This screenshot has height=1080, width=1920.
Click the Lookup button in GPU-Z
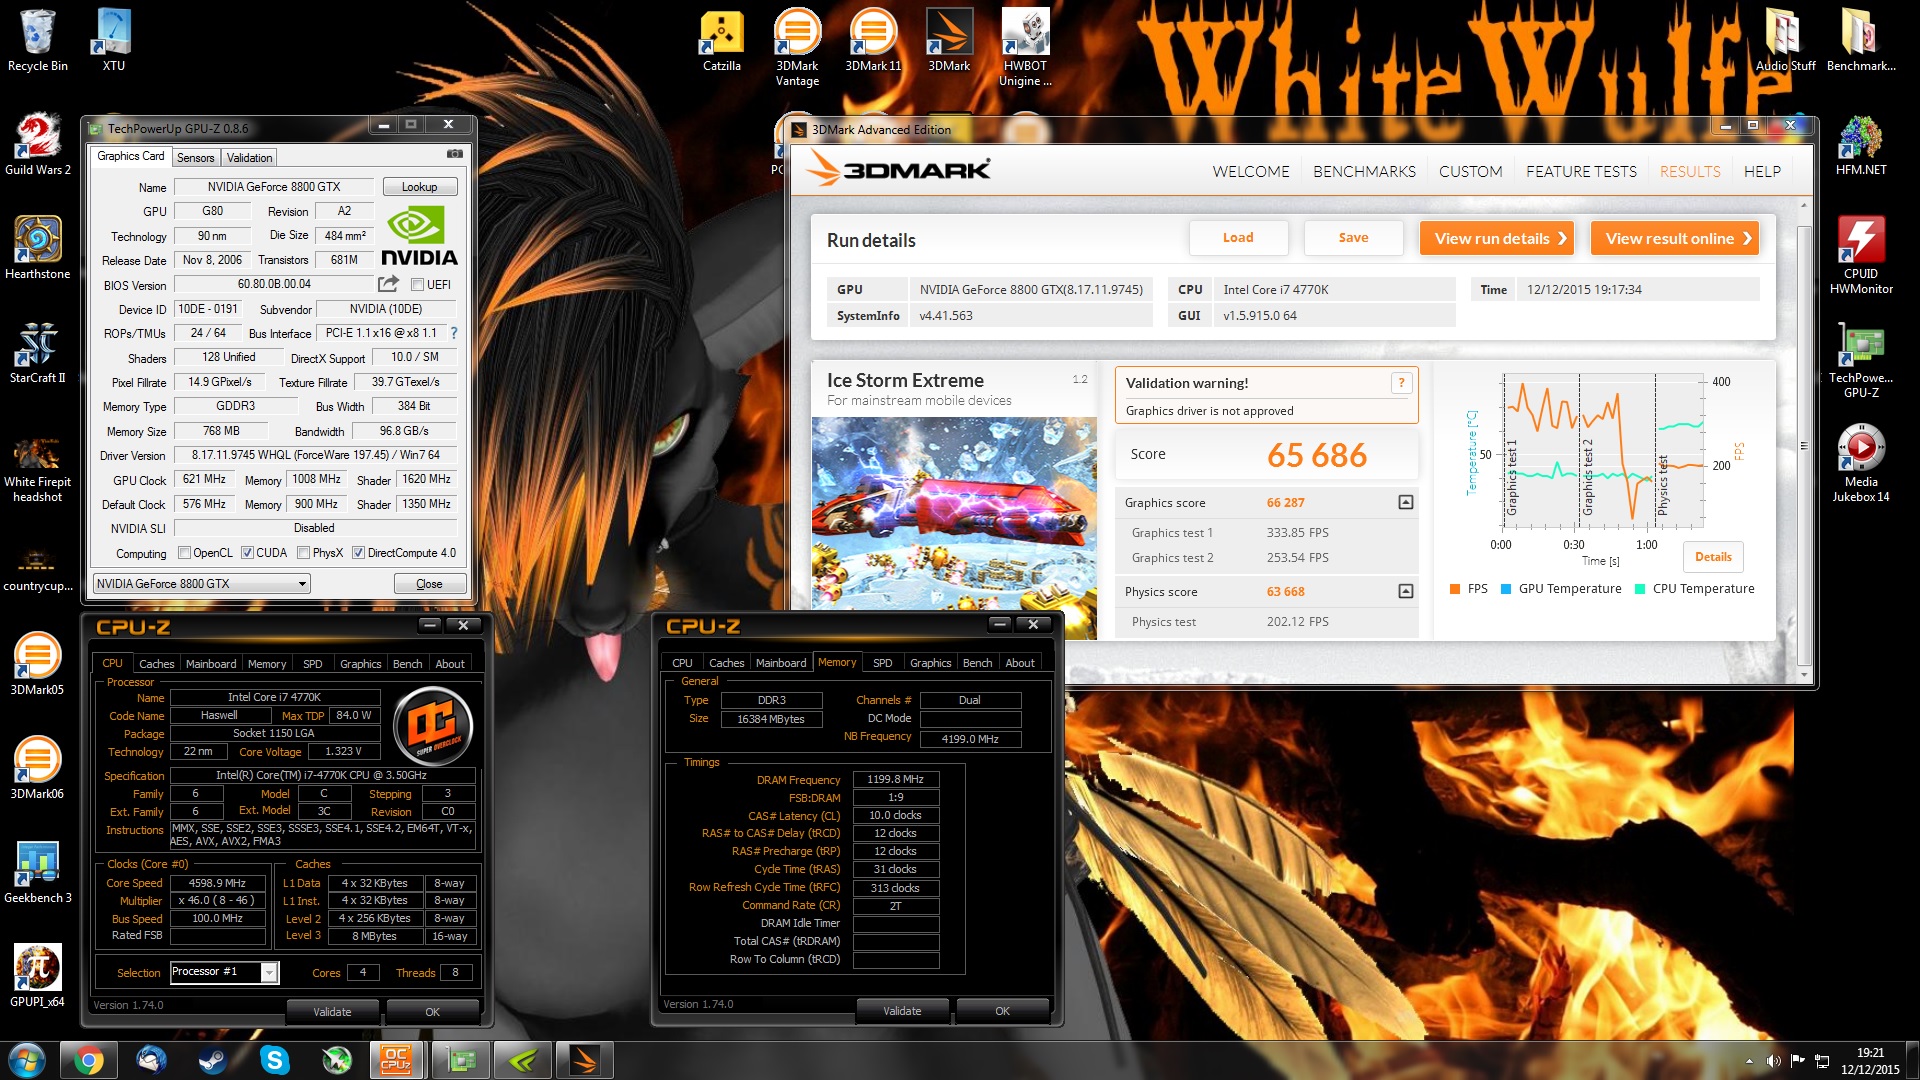click(419, 187)
